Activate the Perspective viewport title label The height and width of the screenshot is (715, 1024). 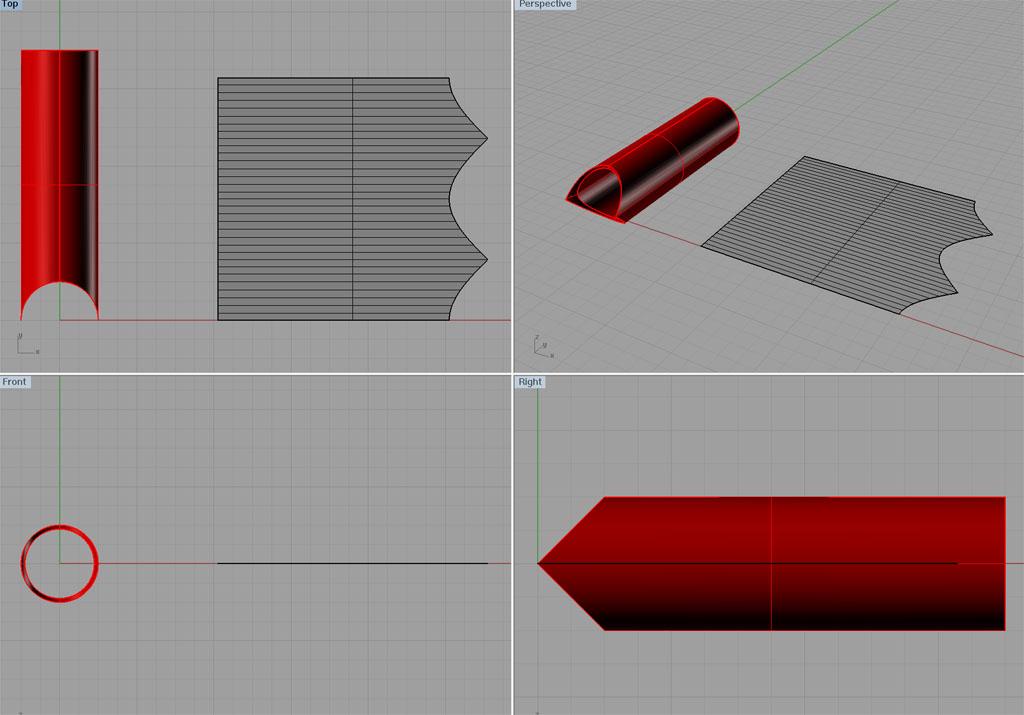(545, 4)
